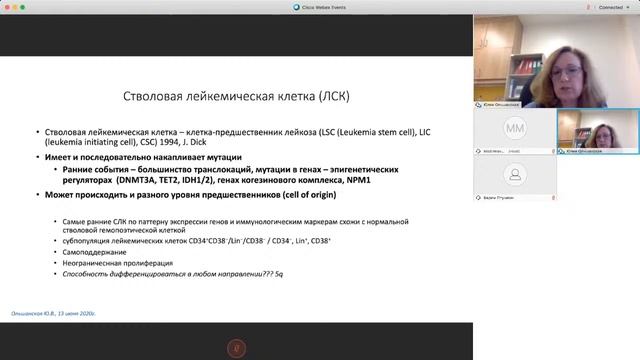The image size is (640, 360).
Task: Click bullet starting 'Ранние события – большинство транслокаций'
Action: coord(231,175)
